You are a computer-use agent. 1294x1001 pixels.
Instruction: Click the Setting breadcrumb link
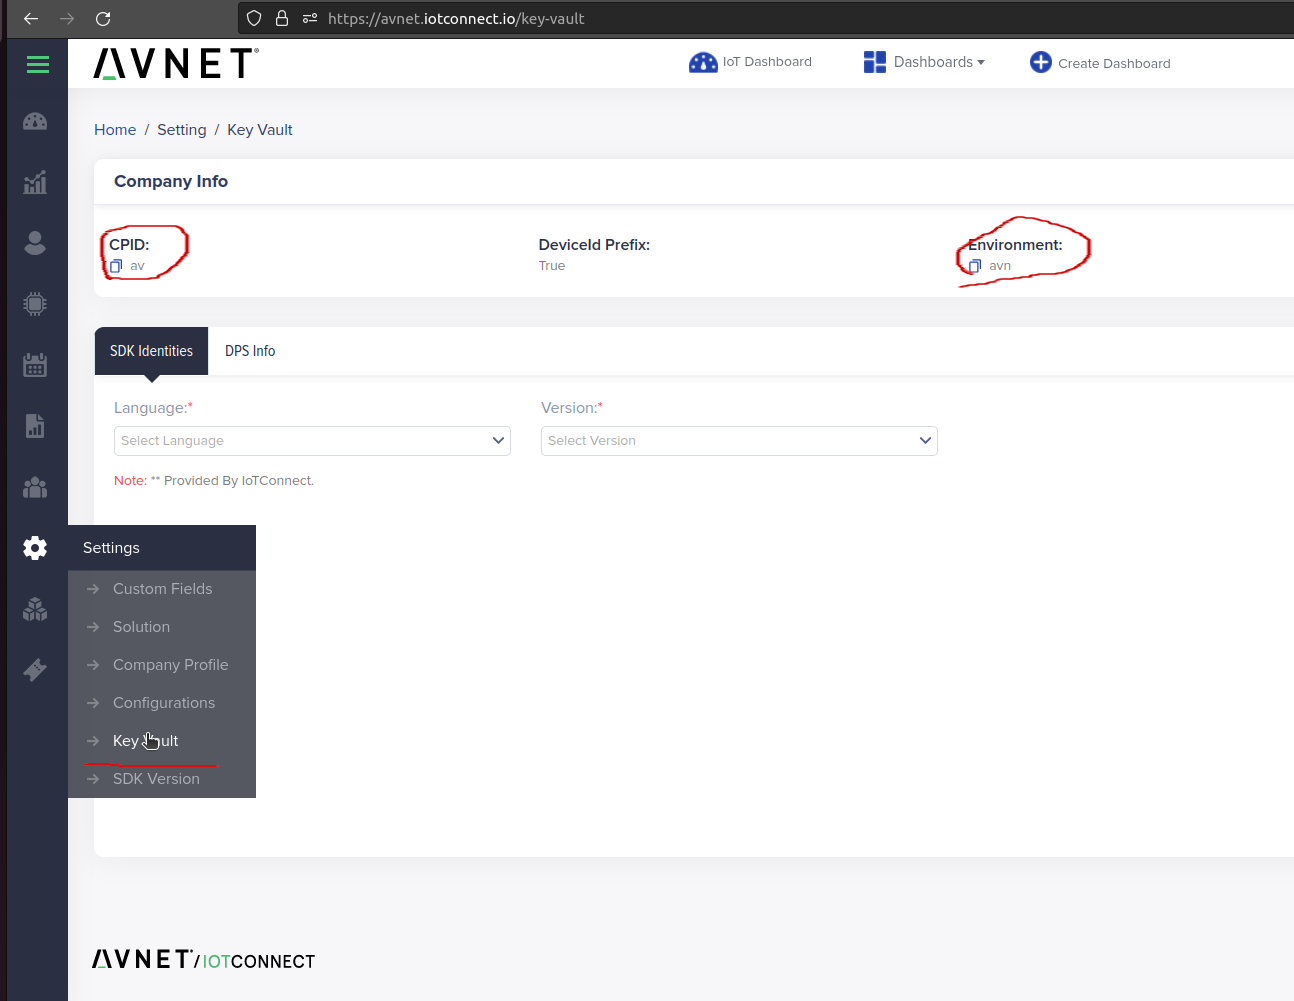coord(181,130)
